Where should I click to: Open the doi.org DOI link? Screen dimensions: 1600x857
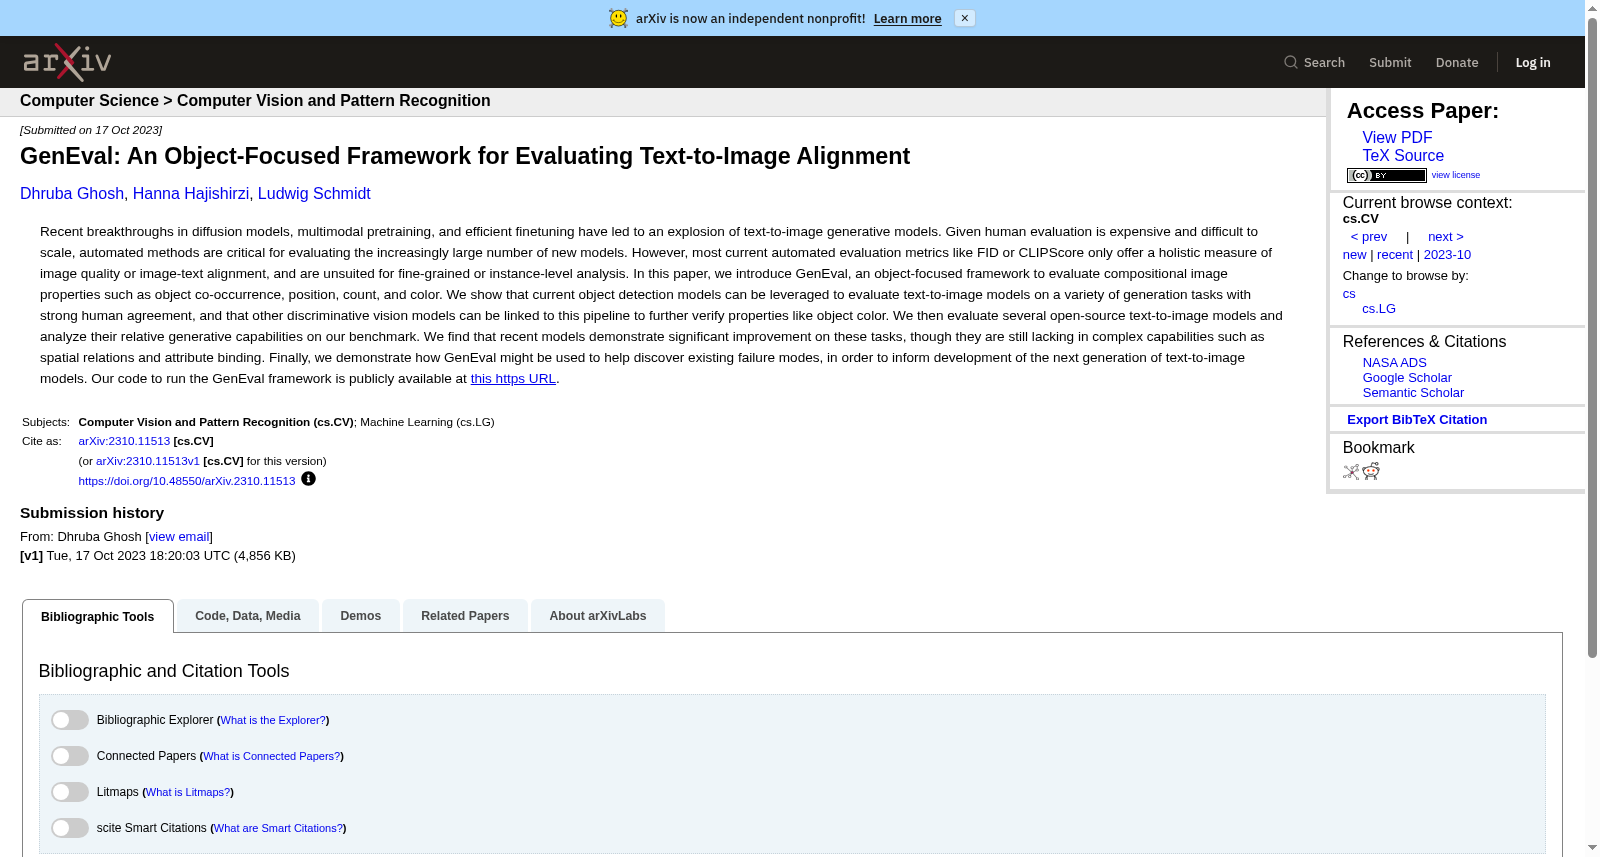(187, 481)
